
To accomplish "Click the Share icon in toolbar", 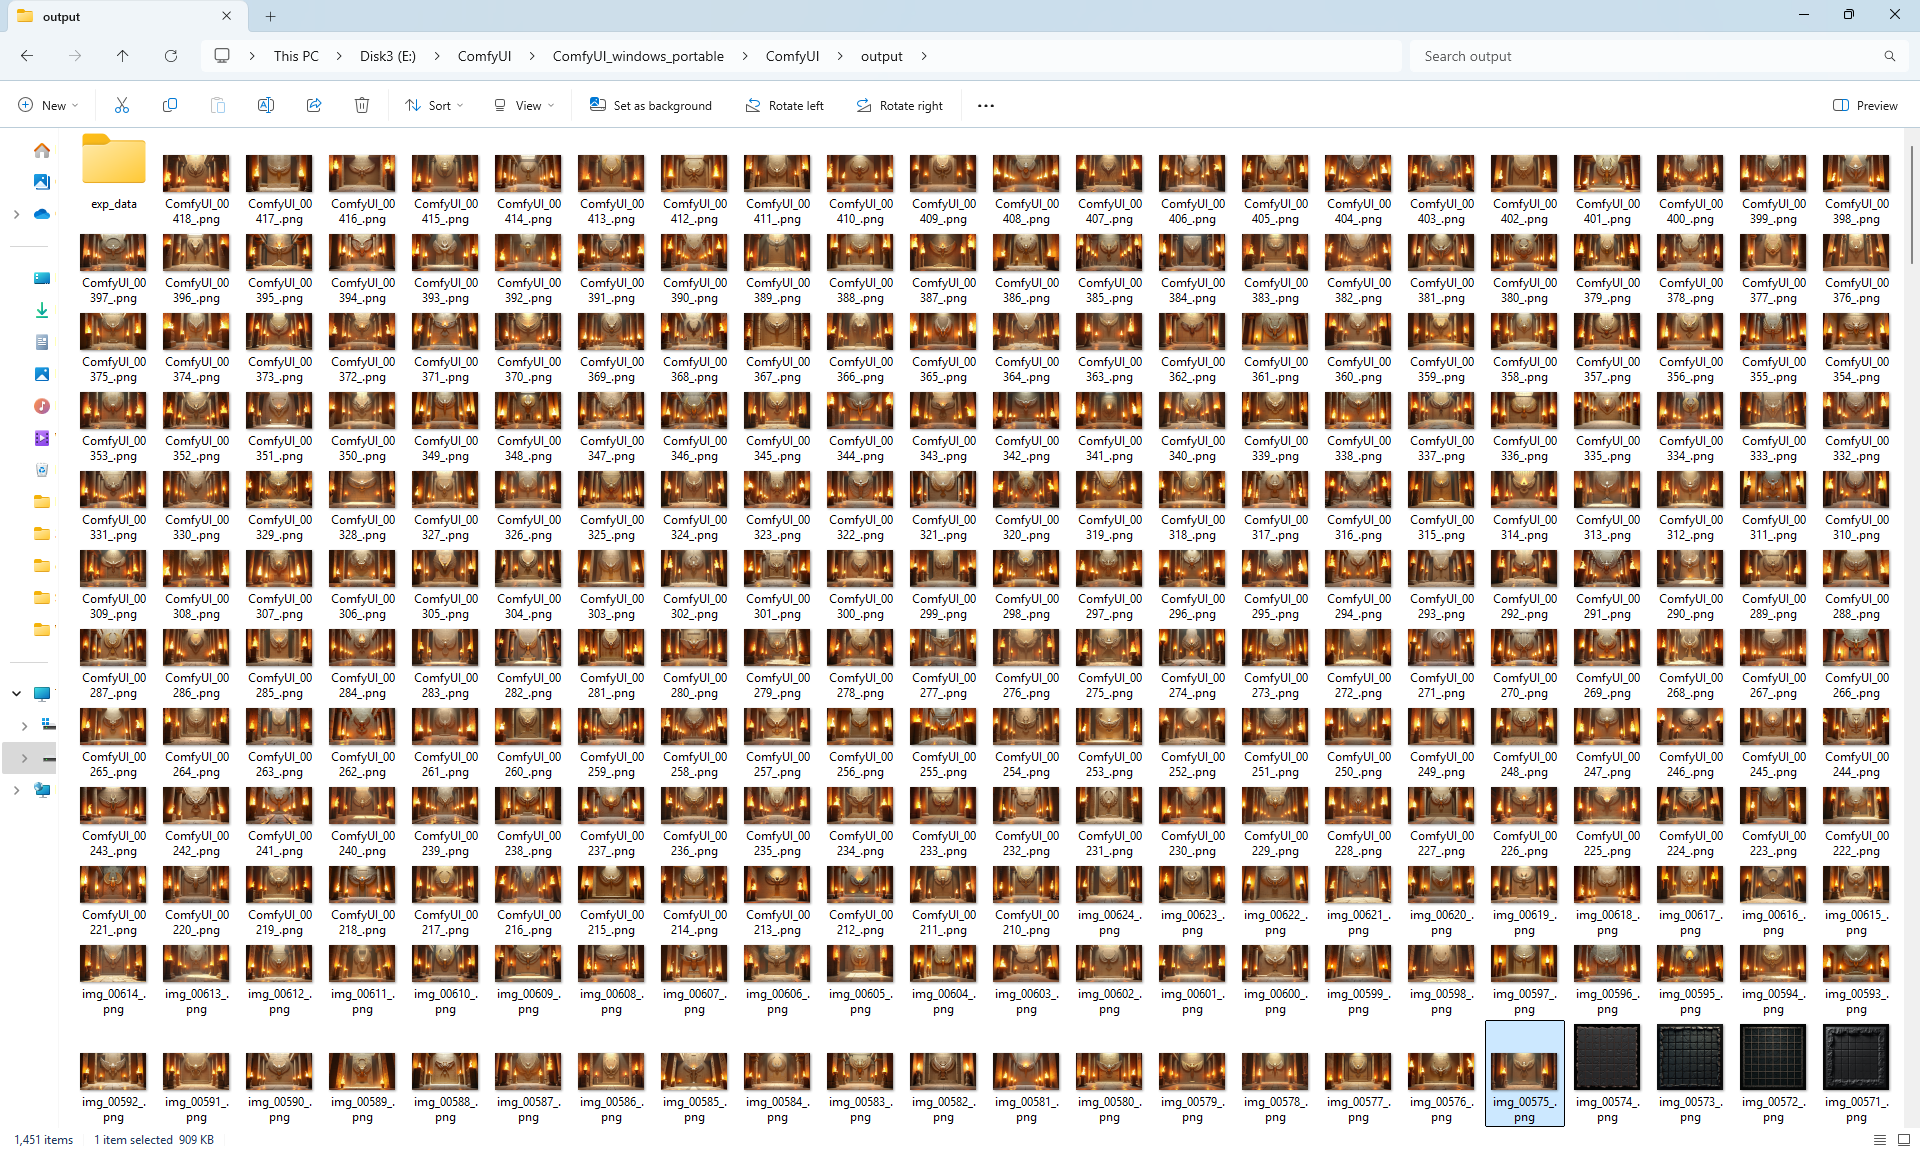I will [x=314, y=105].
